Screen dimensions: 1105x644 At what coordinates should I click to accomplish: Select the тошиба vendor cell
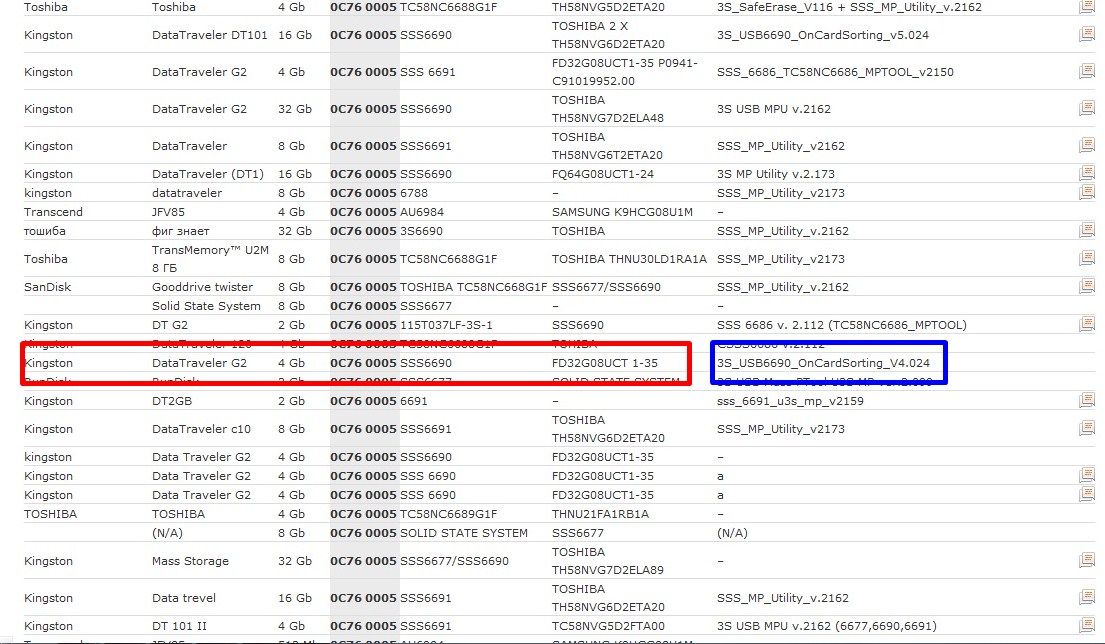click(44, 231)
